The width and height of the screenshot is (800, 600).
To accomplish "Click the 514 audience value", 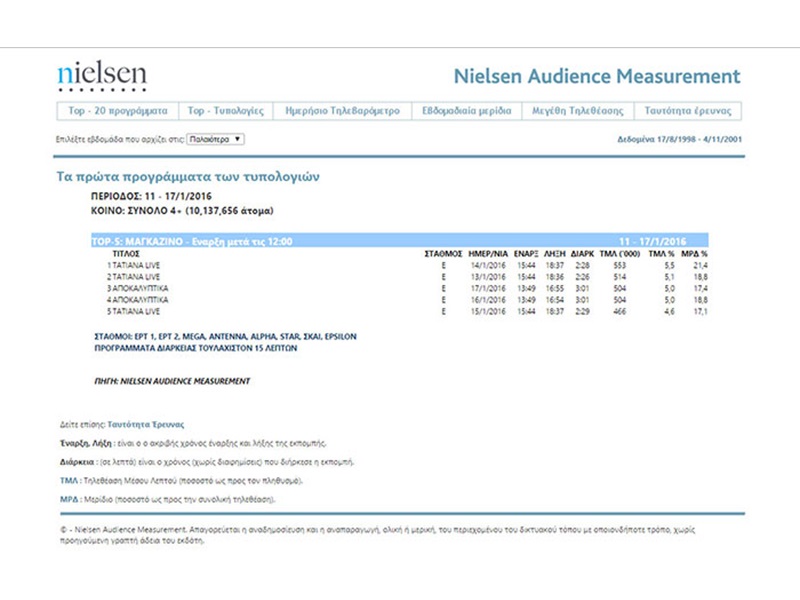I will tap(619, 277).
